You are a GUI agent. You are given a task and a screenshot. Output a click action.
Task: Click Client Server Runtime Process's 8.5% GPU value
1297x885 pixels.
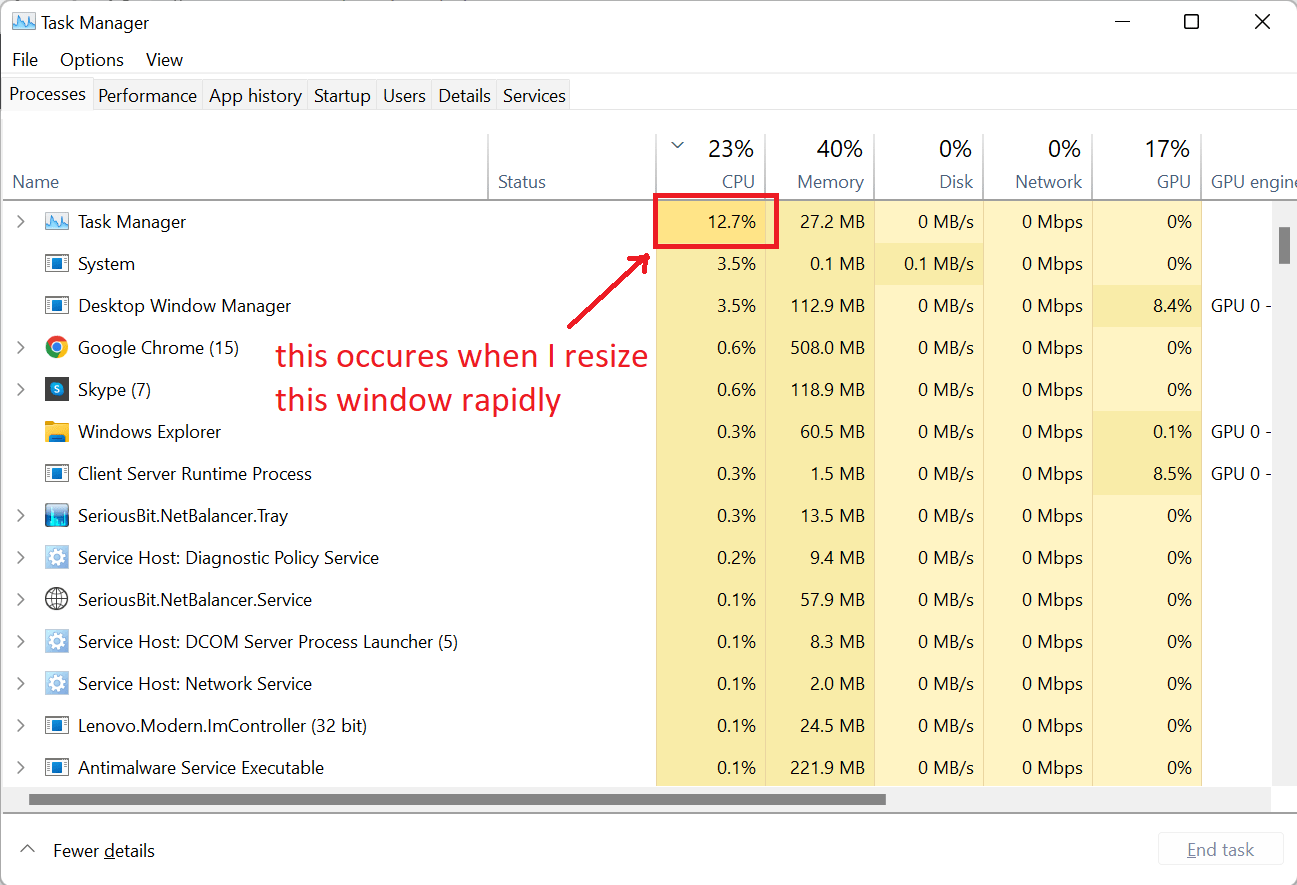point(1172,474)
